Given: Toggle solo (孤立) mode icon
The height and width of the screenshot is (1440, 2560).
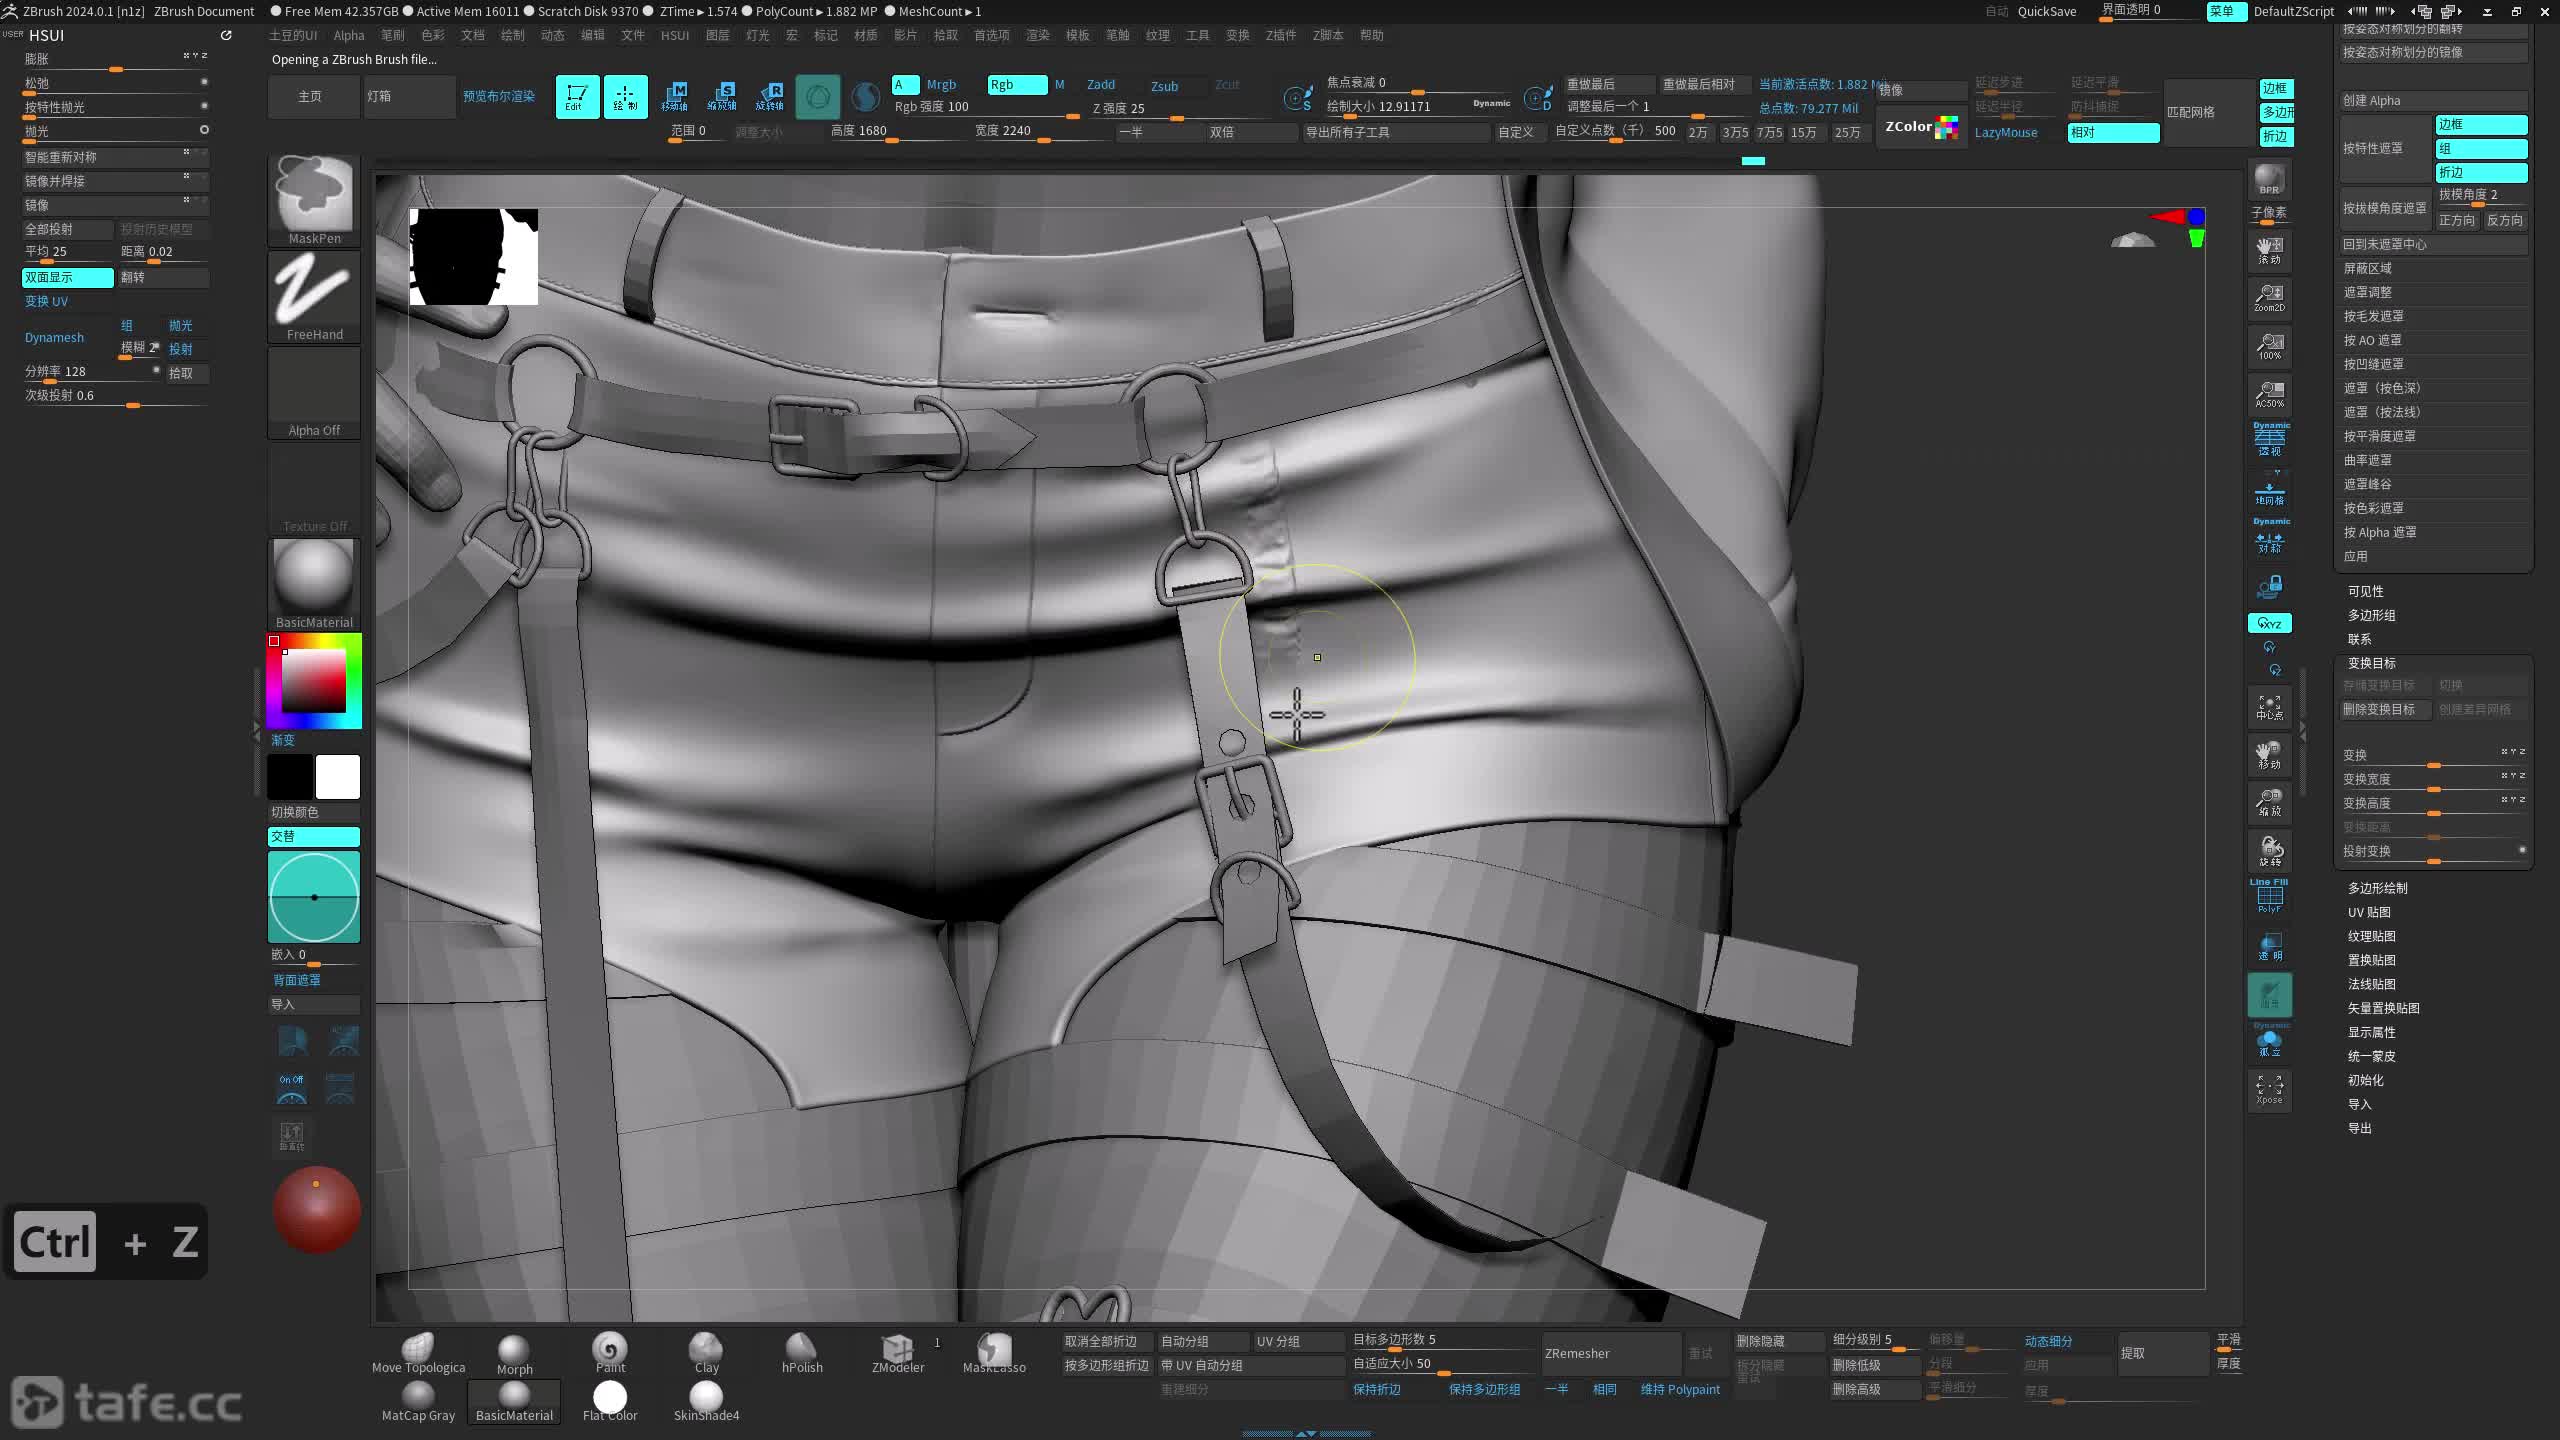Looking at the screenshot, I should point(2269,1042).
